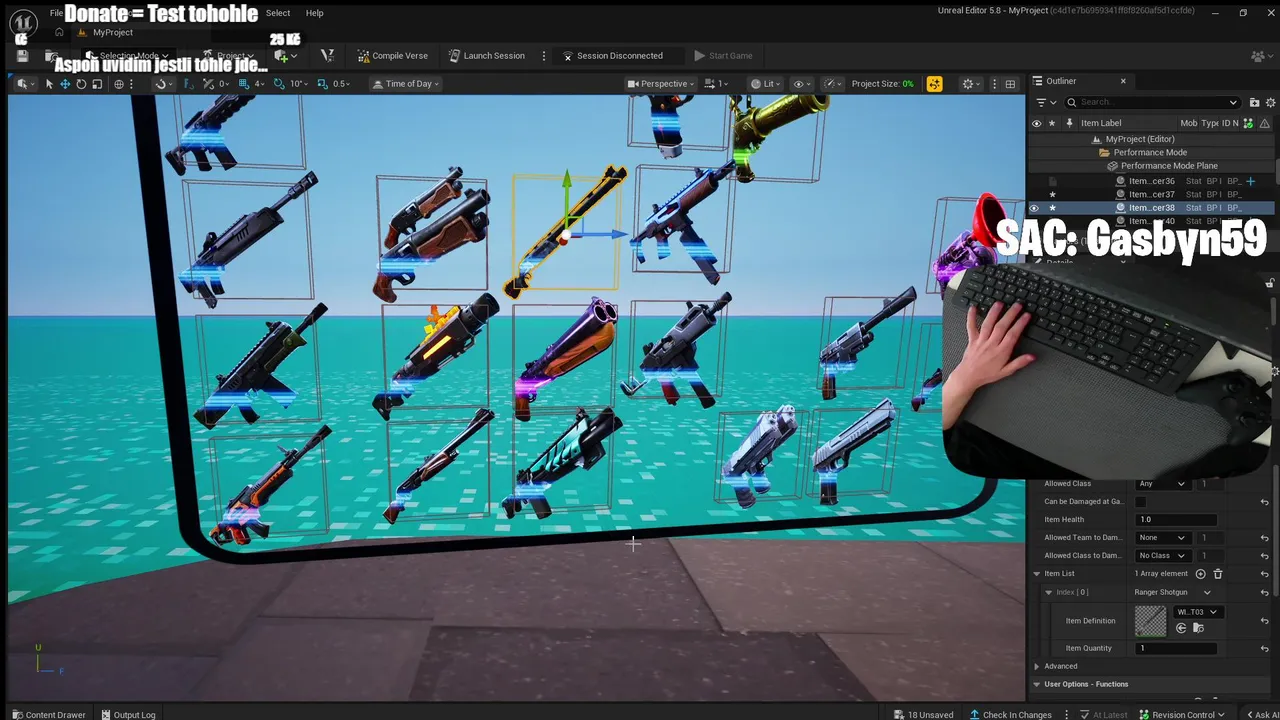Open the viewport settings gear dropdown

tap(971, 84)
